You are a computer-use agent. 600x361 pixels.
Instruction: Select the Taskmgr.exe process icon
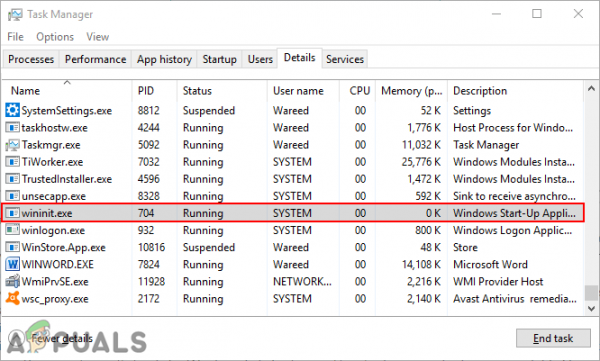click(12, 145)
